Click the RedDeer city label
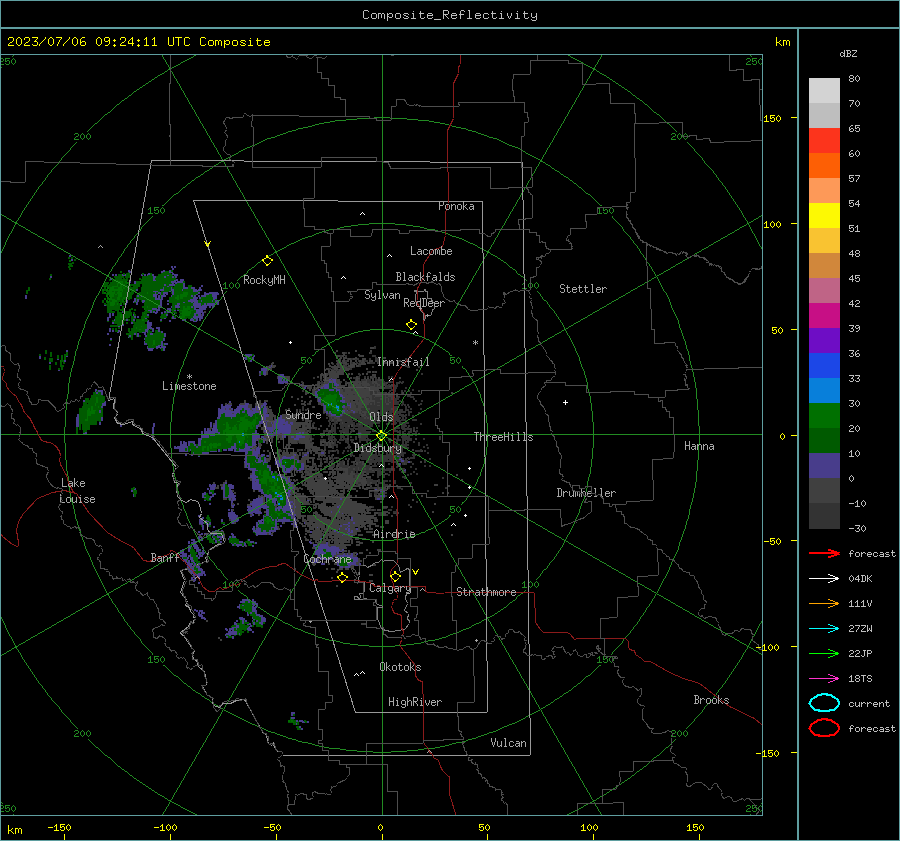 (x=424, y=303)
